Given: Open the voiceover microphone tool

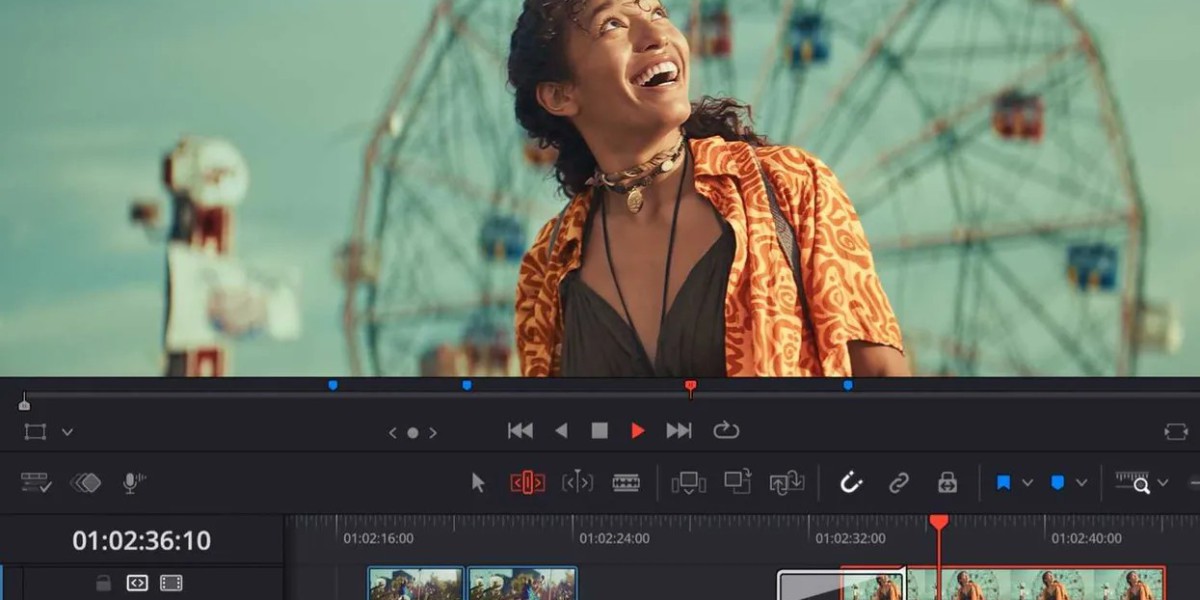Looking at the screenshot, I should click(x=131, y=483).
